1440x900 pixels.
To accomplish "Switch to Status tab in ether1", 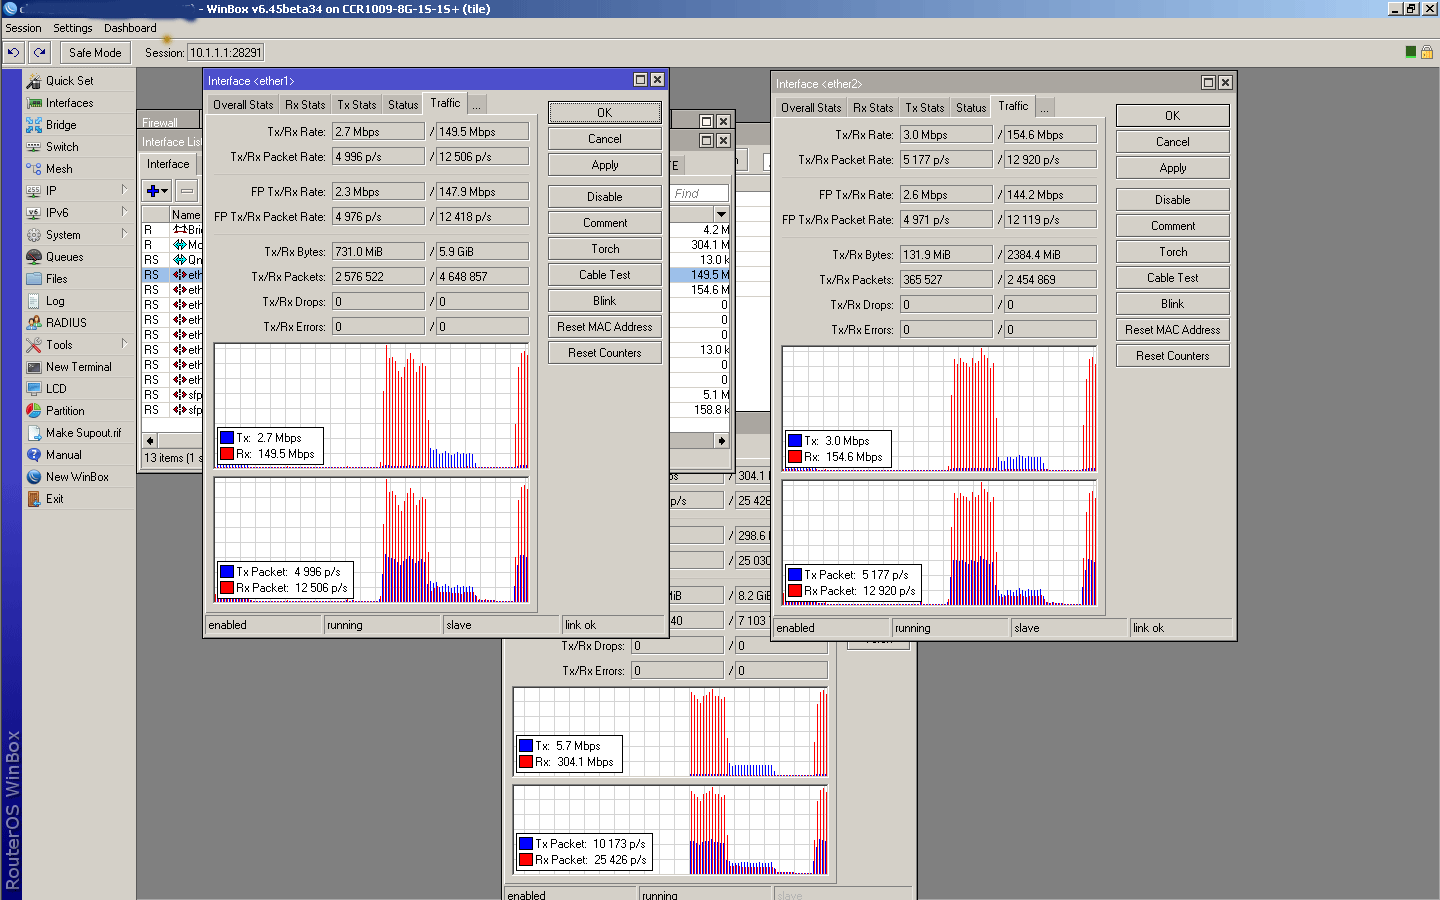I will [x=403, y=105].
